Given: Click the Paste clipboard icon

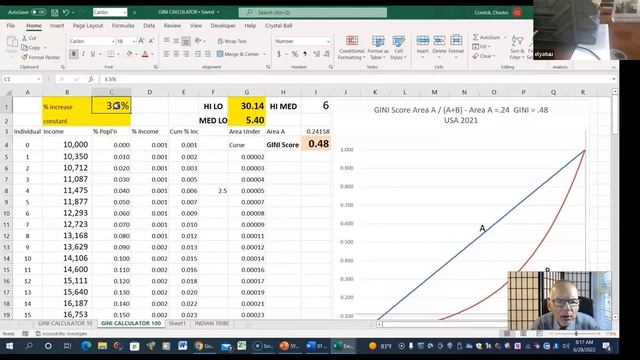Looking at the screenshot, I should (12, 43).
